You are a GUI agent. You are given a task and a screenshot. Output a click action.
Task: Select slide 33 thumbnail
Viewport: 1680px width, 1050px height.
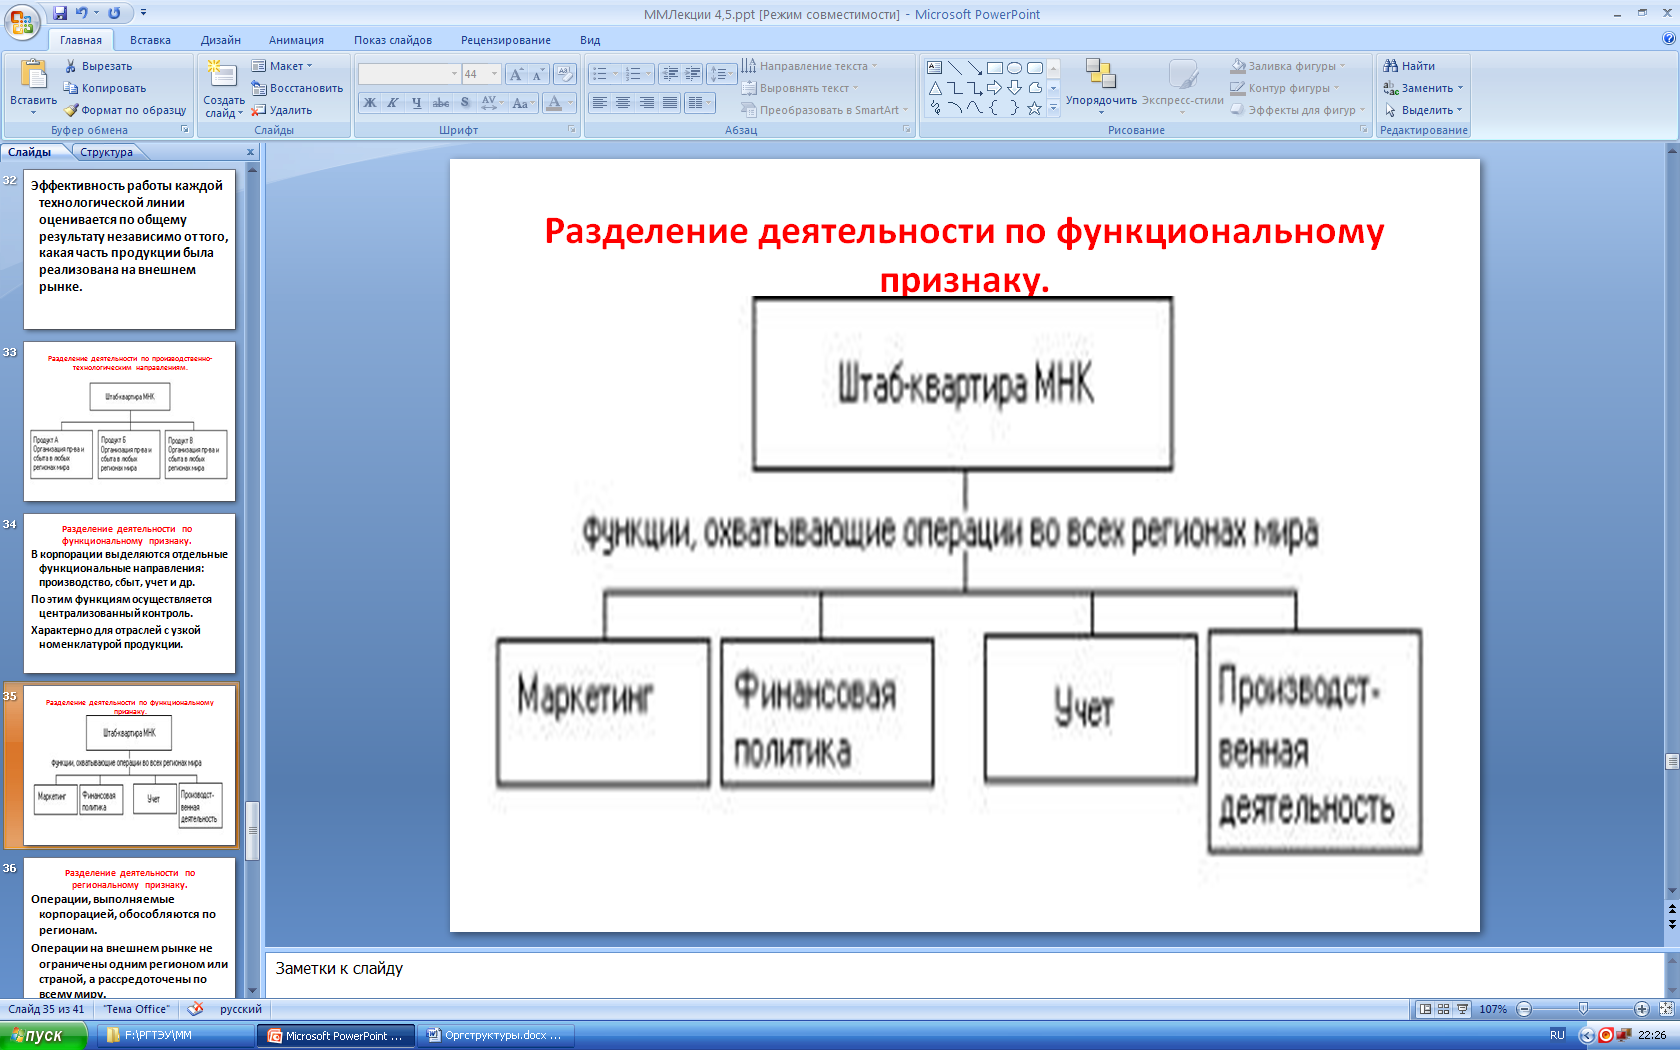pyautogui.click(x=130, y=421)
